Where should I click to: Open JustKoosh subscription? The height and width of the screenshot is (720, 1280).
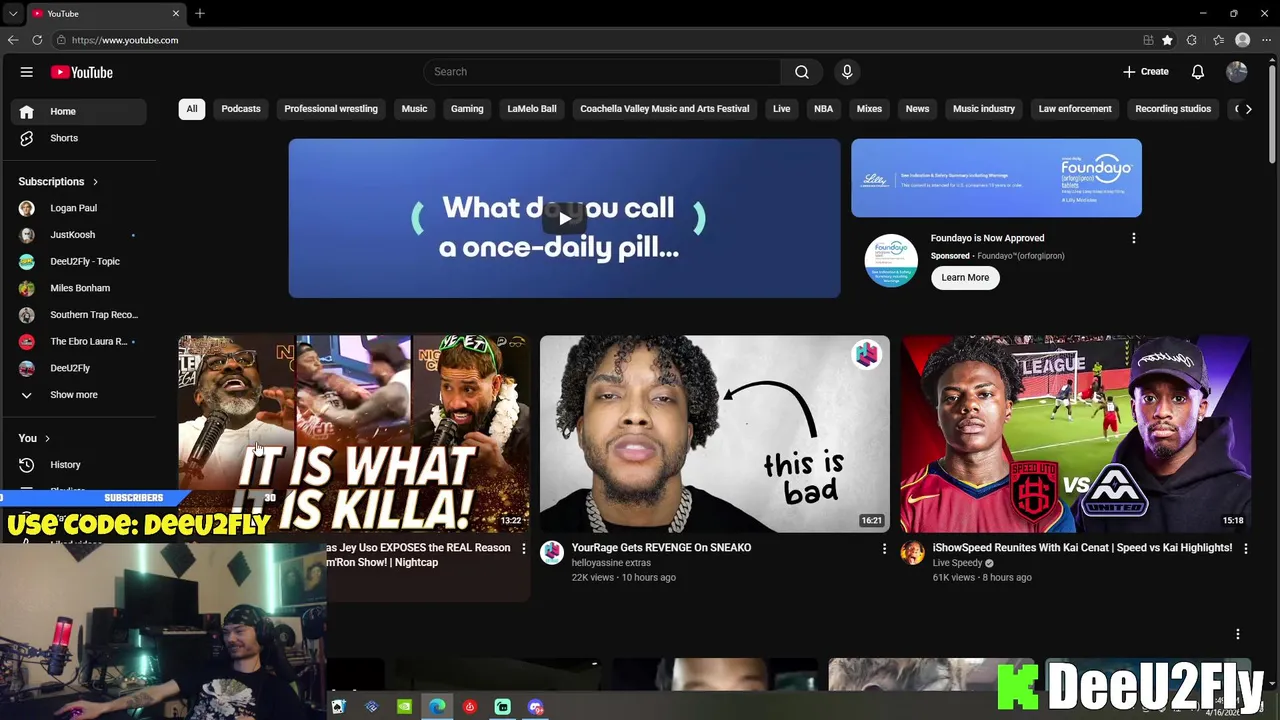tap(80, 235)
